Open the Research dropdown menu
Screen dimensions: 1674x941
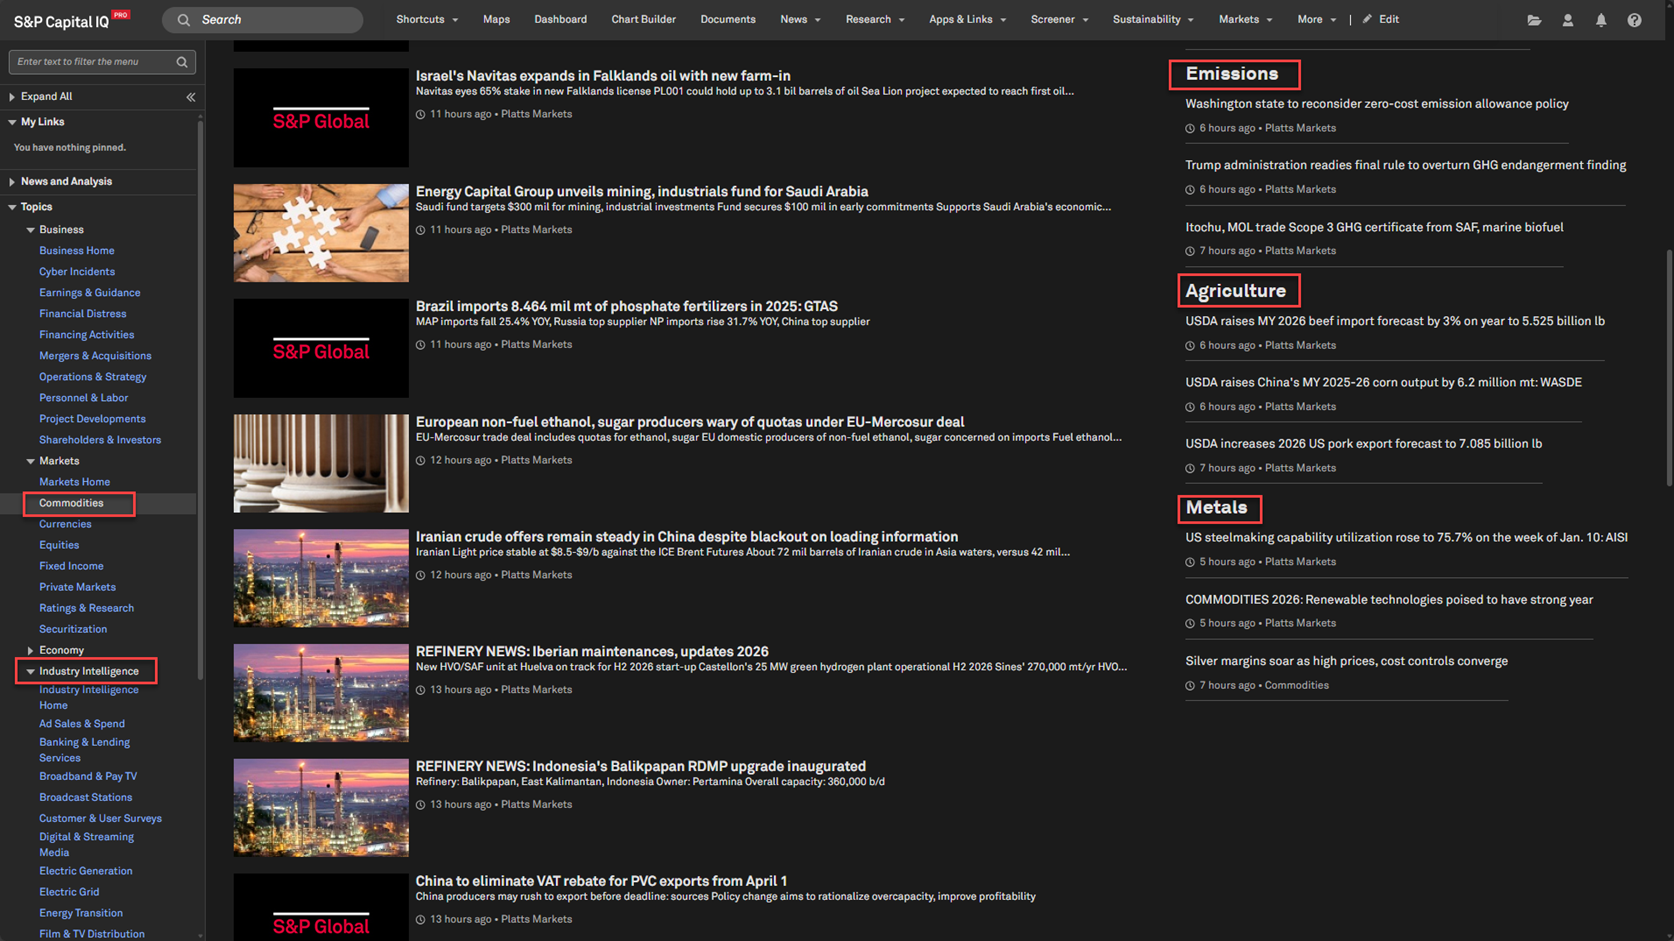click(x=875, y=19)
